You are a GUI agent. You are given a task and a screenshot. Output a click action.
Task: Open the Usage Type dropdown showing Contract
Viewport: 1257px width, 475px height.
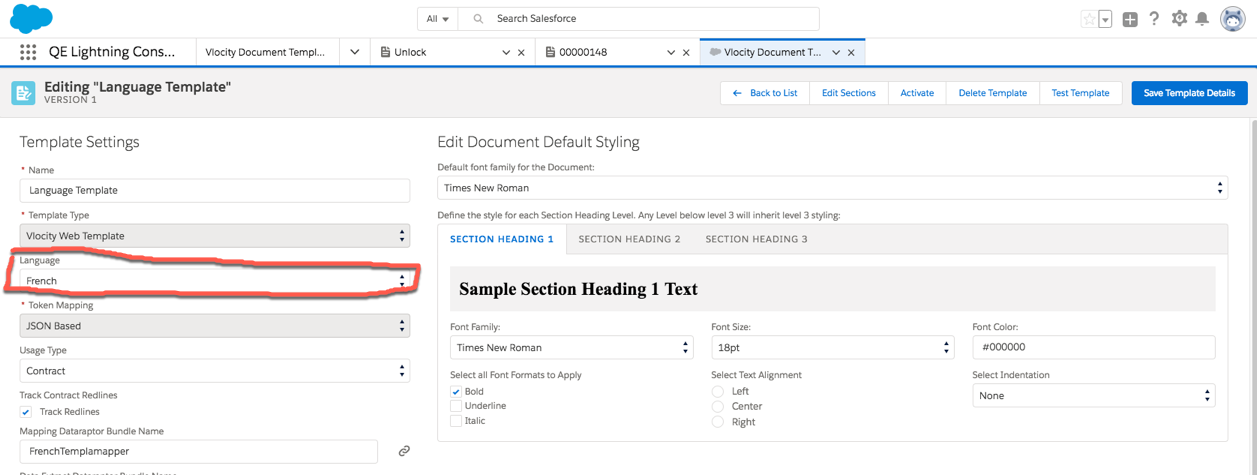coord(215,371)
